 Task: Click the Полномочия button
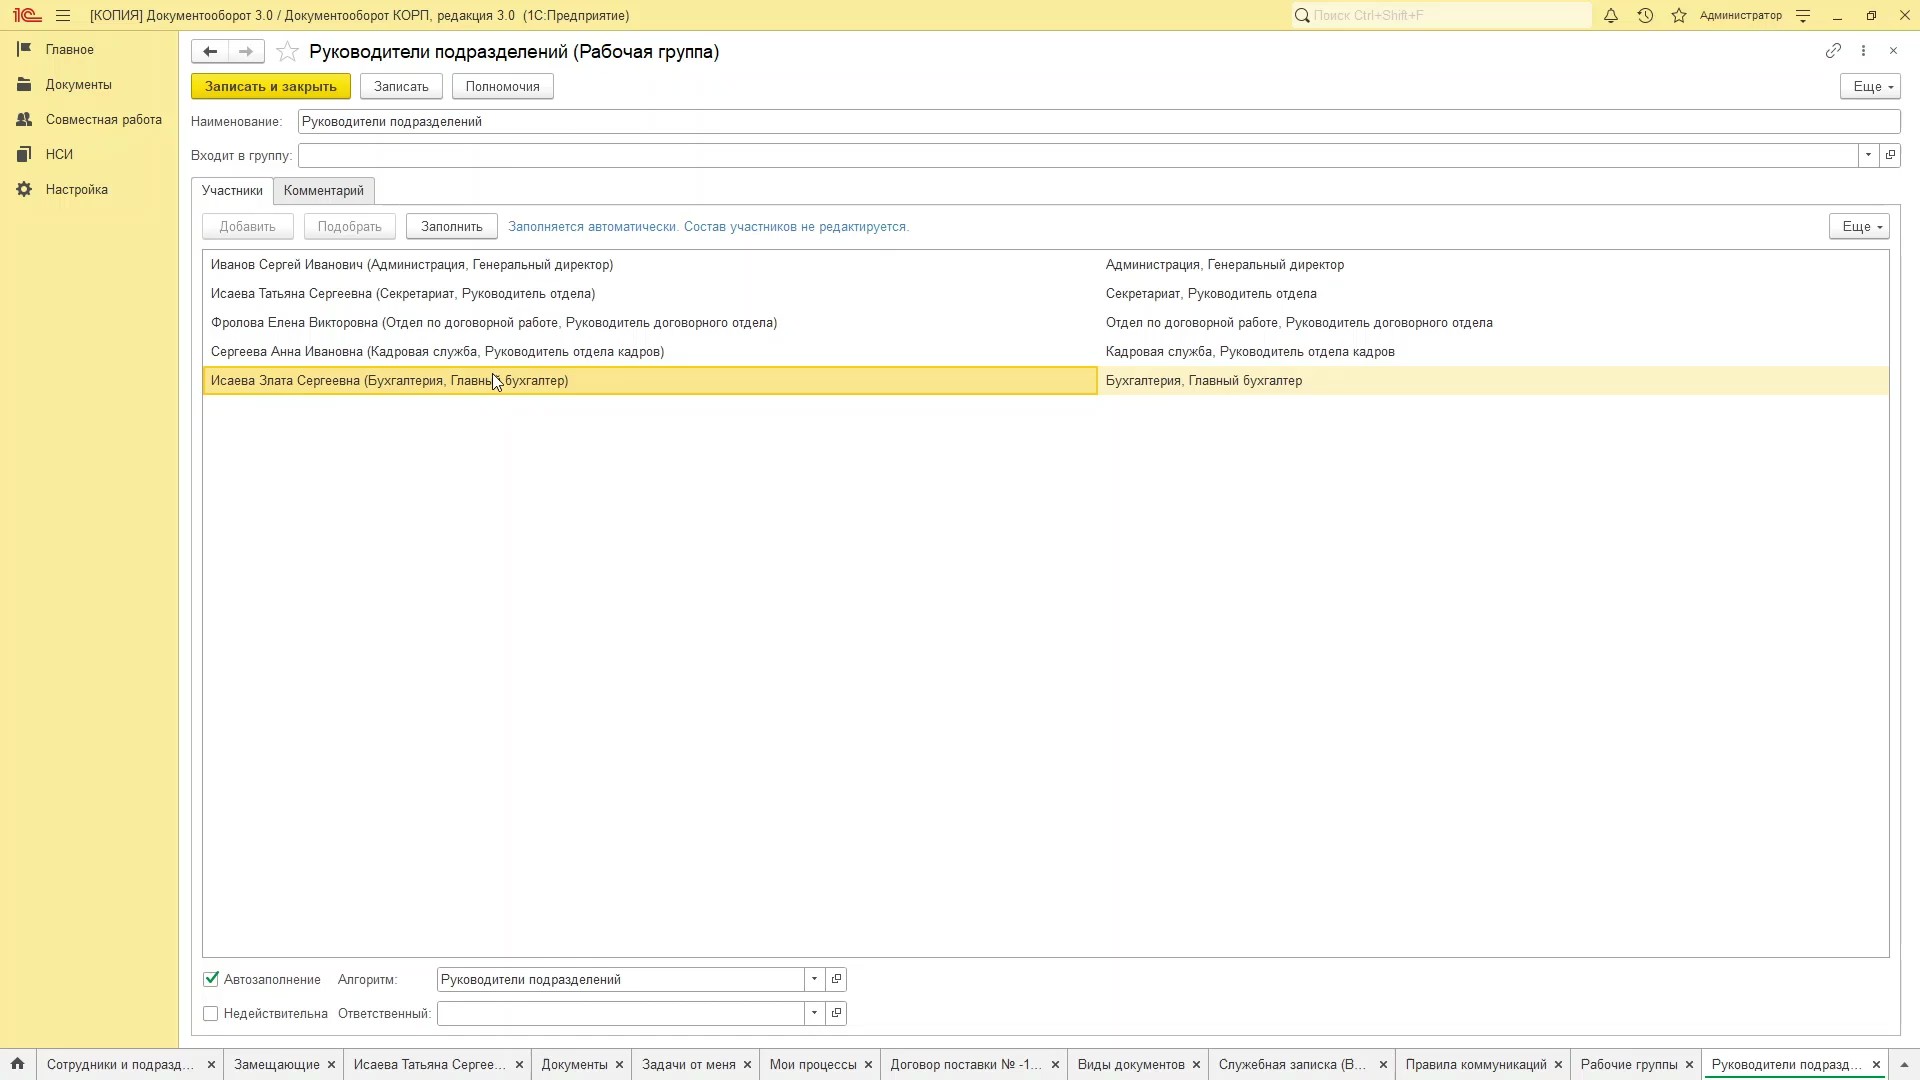click(502, 86)
